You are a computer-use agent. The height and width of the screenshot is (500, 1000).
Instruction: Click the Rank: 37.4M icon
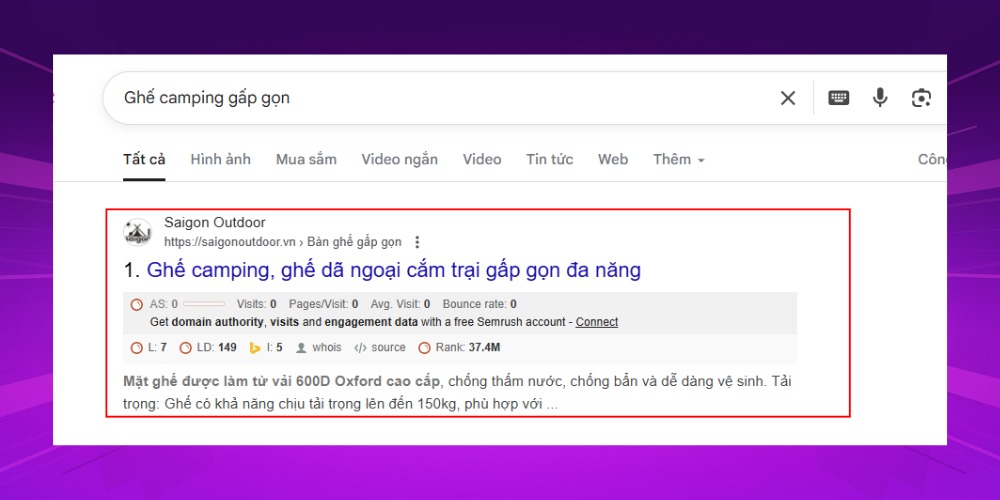424,348
